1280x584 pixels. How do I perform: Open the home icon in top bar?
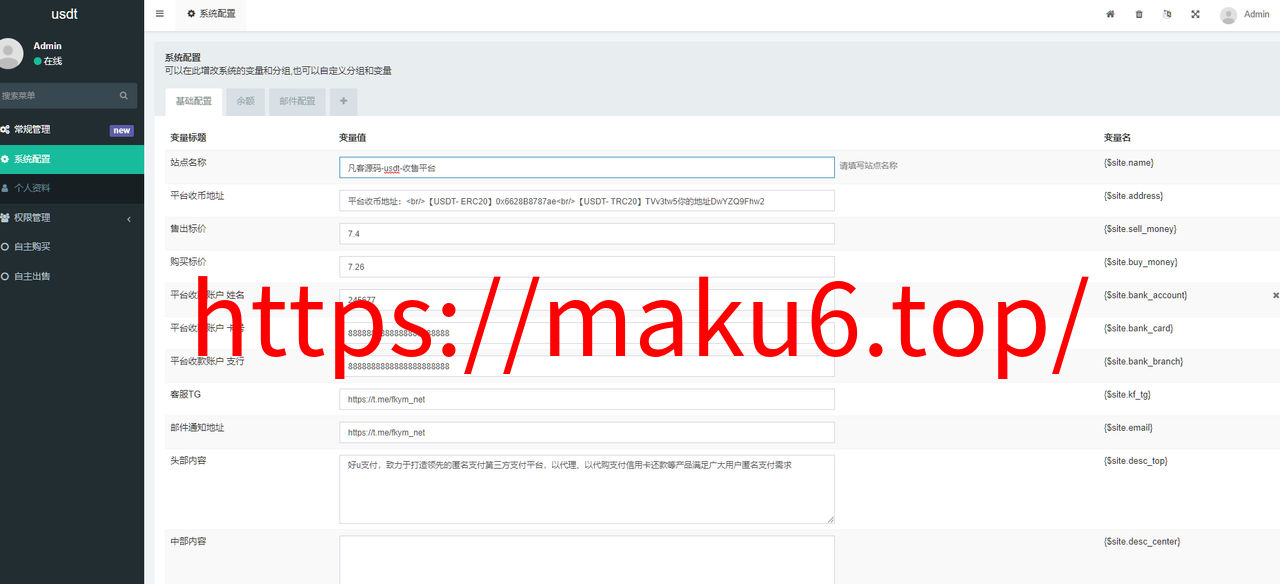1110,14
